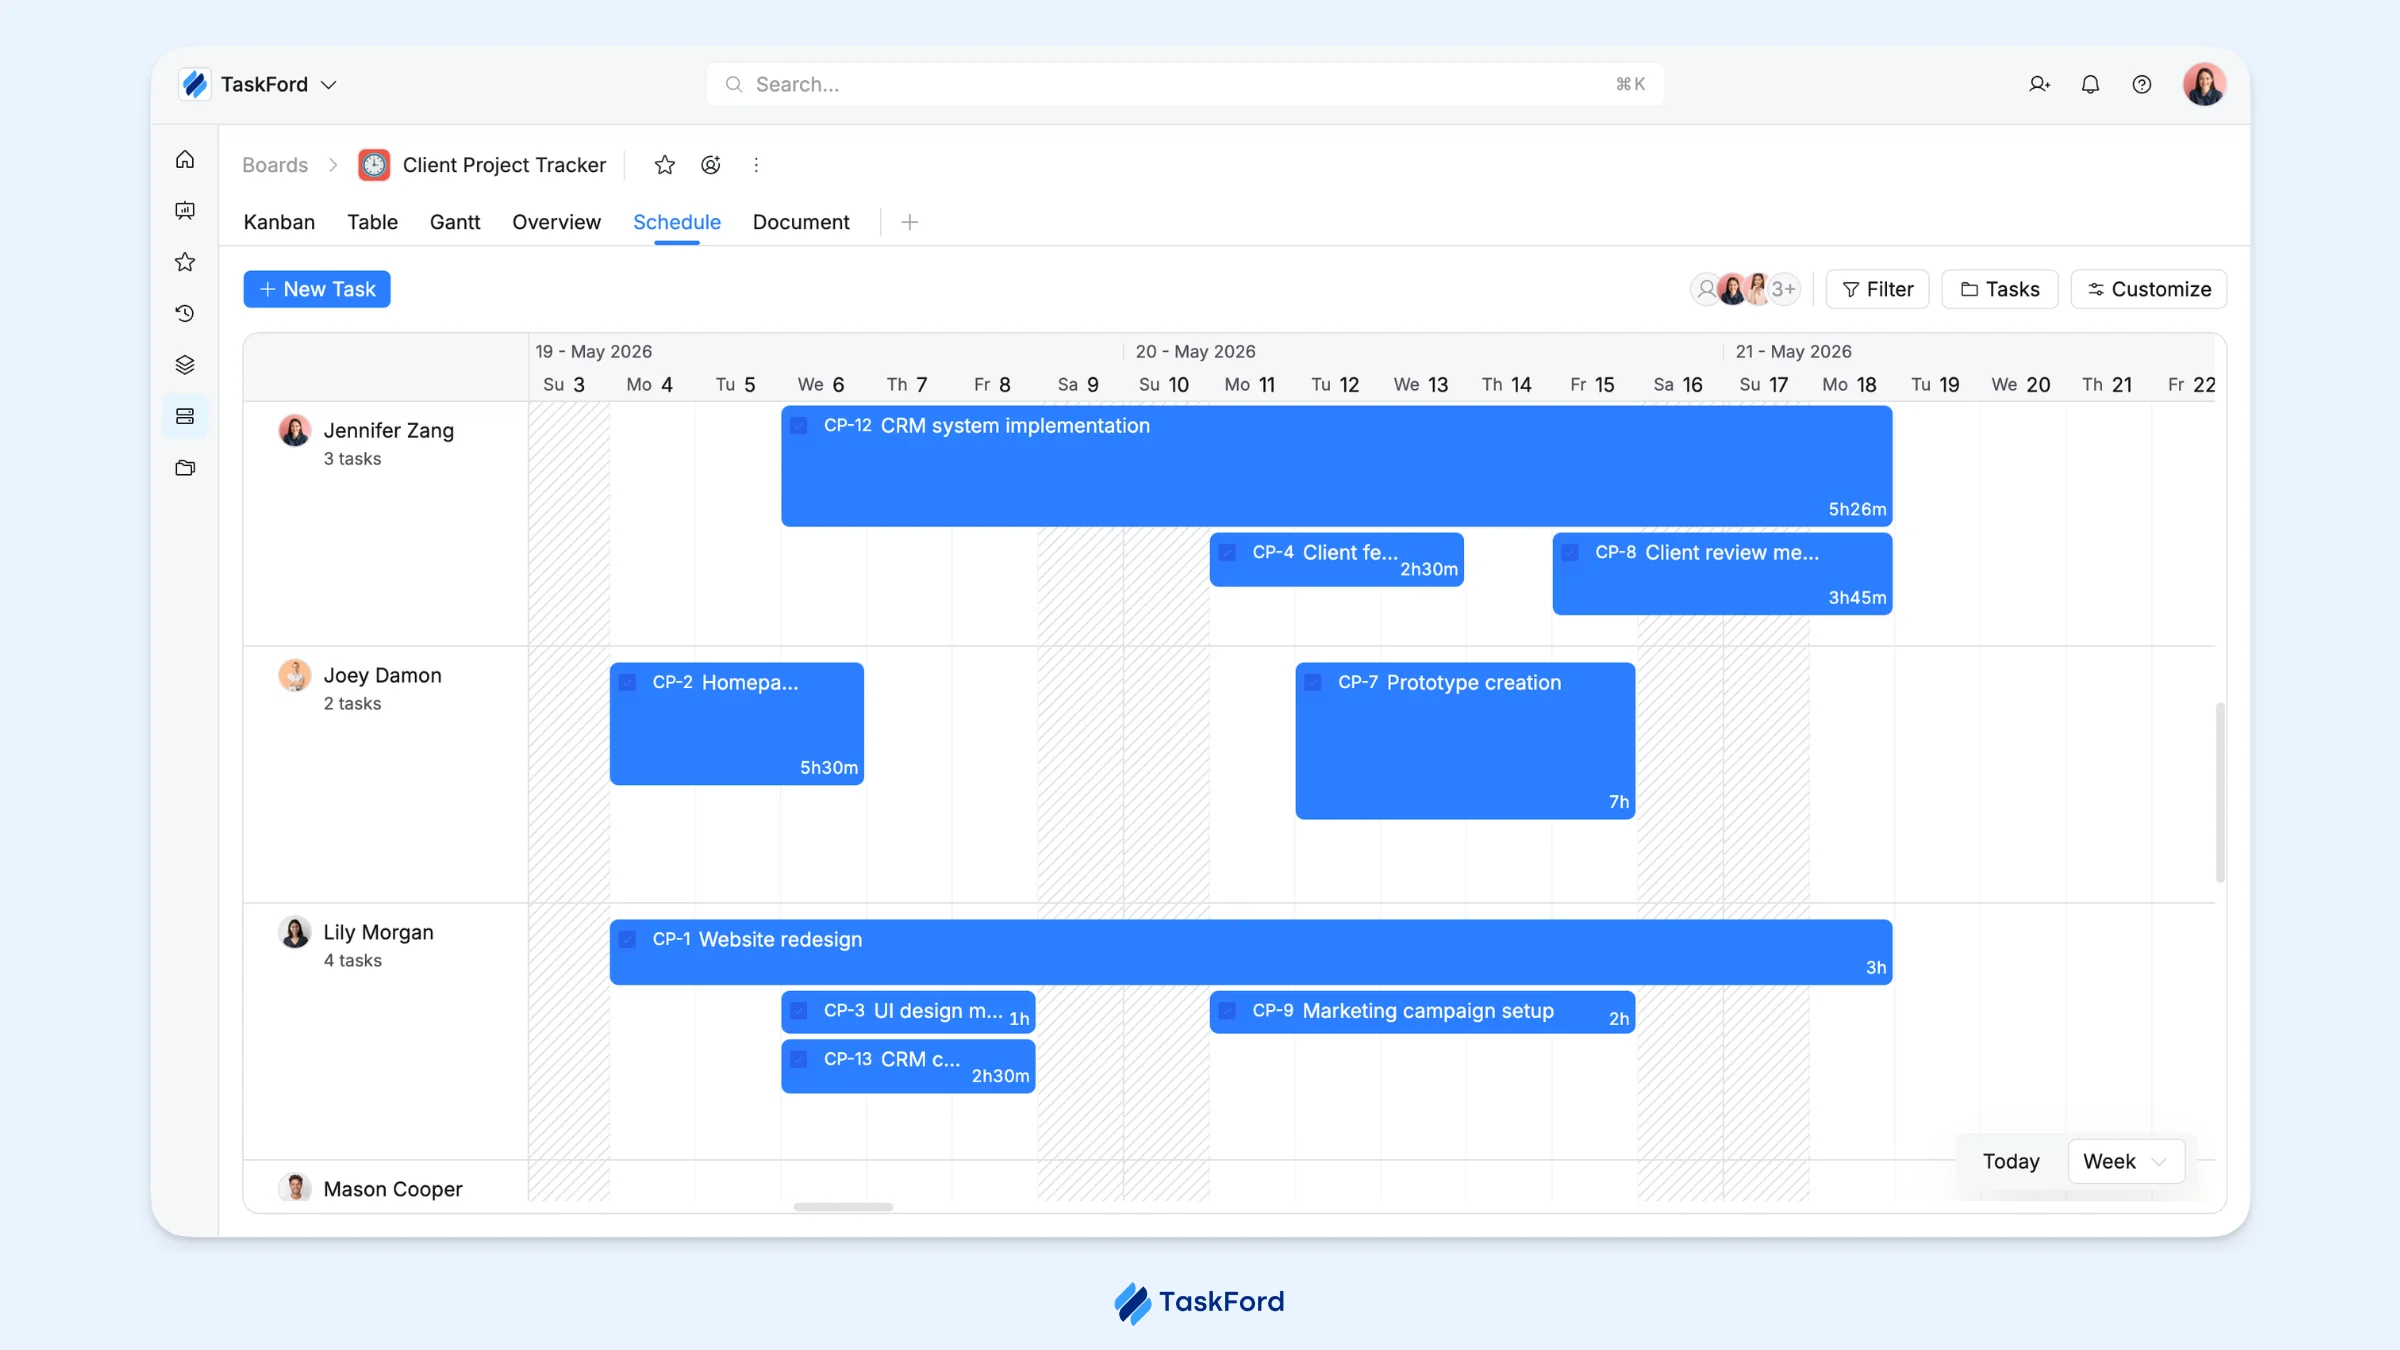Click the automation icon beside star

(x=711, y=165)
